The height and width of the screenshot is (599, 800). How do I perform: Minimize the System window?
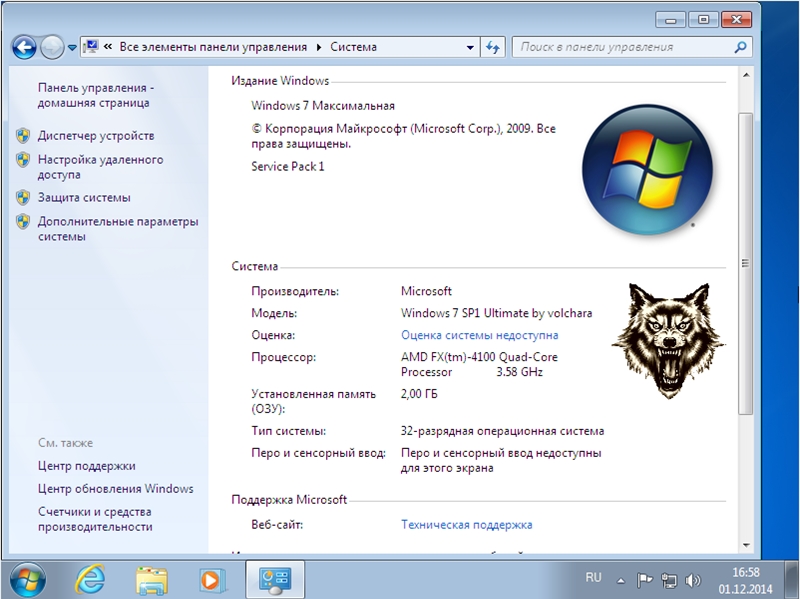pyautogui.click(x=670, y=20)
